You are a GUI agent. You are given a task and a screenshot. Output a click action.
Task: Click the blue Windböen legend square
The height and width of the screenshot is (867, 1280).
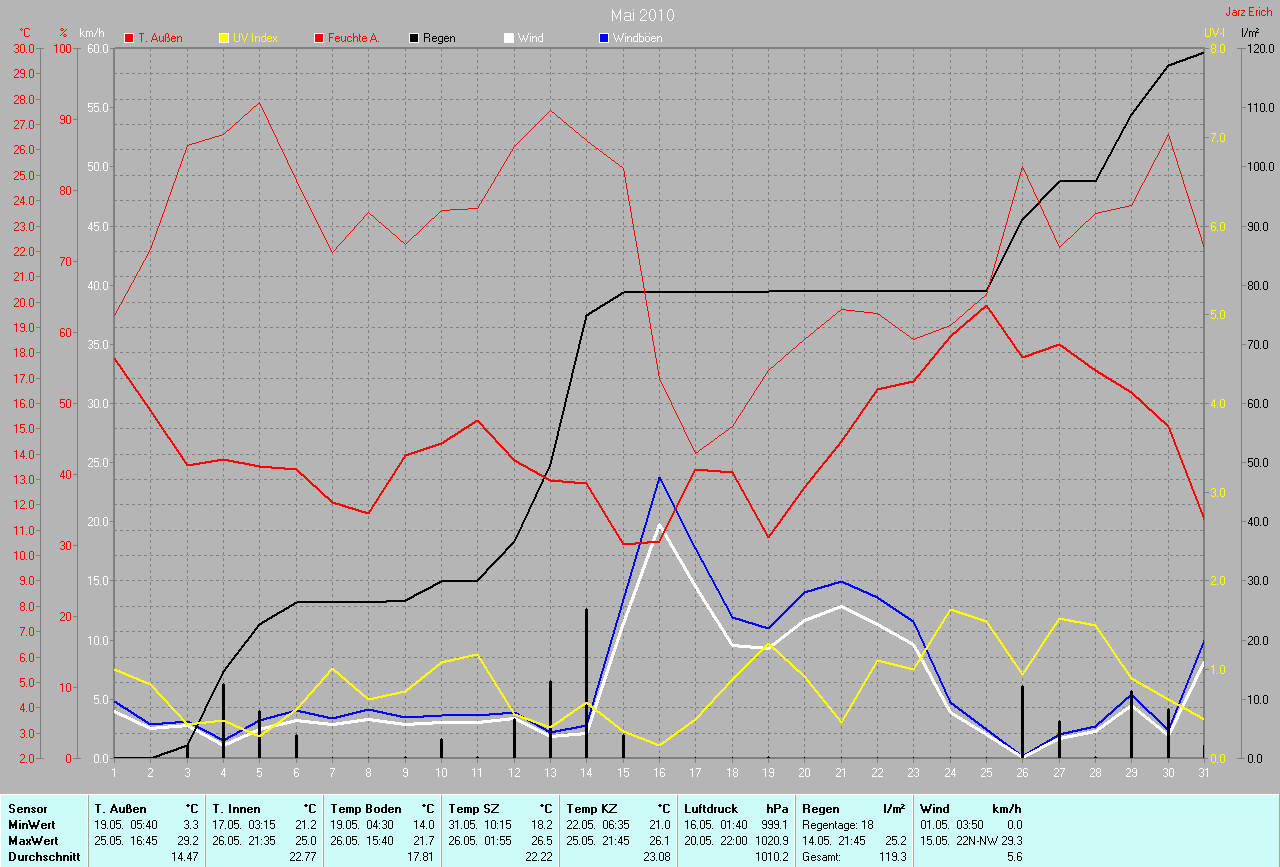click(604, 38)
